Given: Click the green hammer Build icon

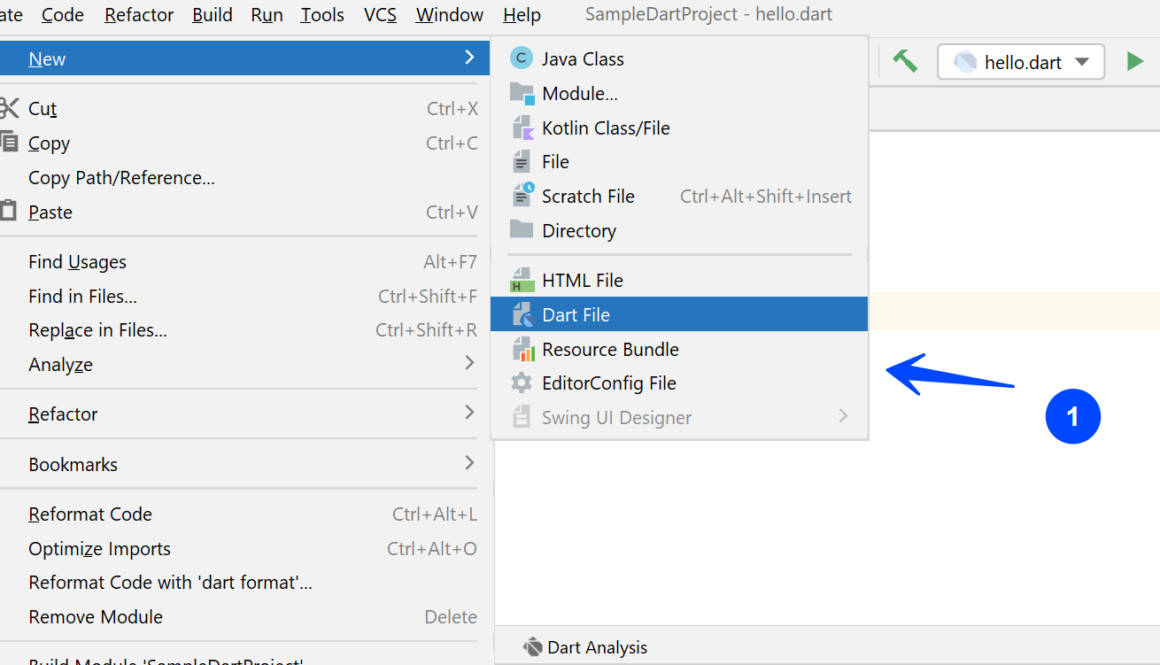Looking at the screenshot, I should [x=905, y=61].
